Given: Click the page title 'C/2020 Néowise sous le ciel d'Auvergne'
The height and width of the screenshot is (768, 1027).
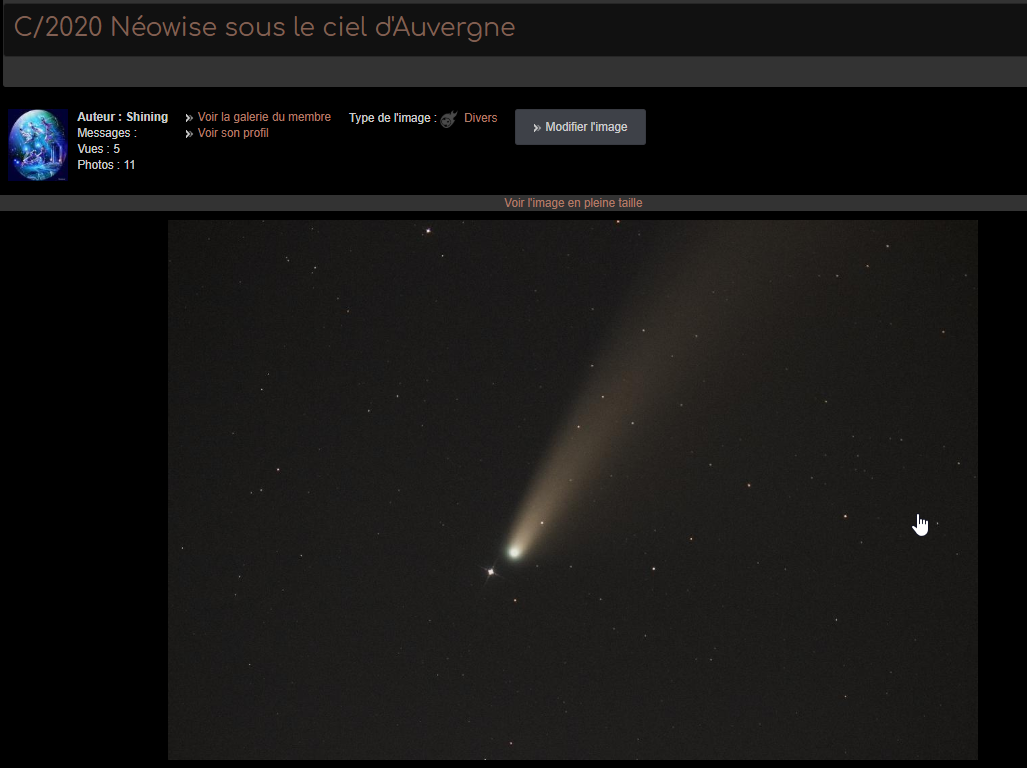Looking at the screenshot, I should click(265, 27).
